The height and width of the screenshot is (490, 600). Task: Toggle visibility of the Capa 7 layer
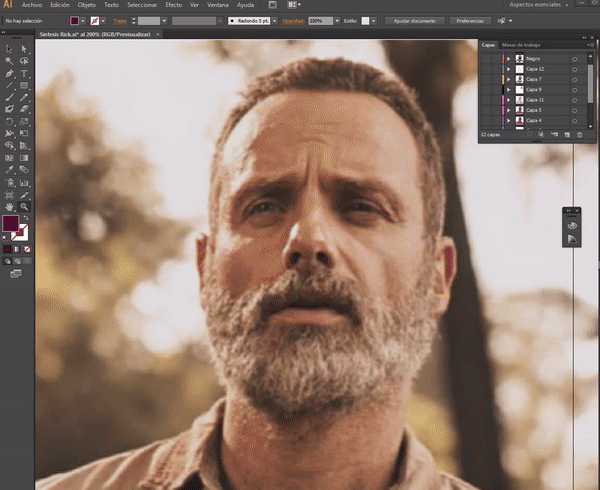486,79
